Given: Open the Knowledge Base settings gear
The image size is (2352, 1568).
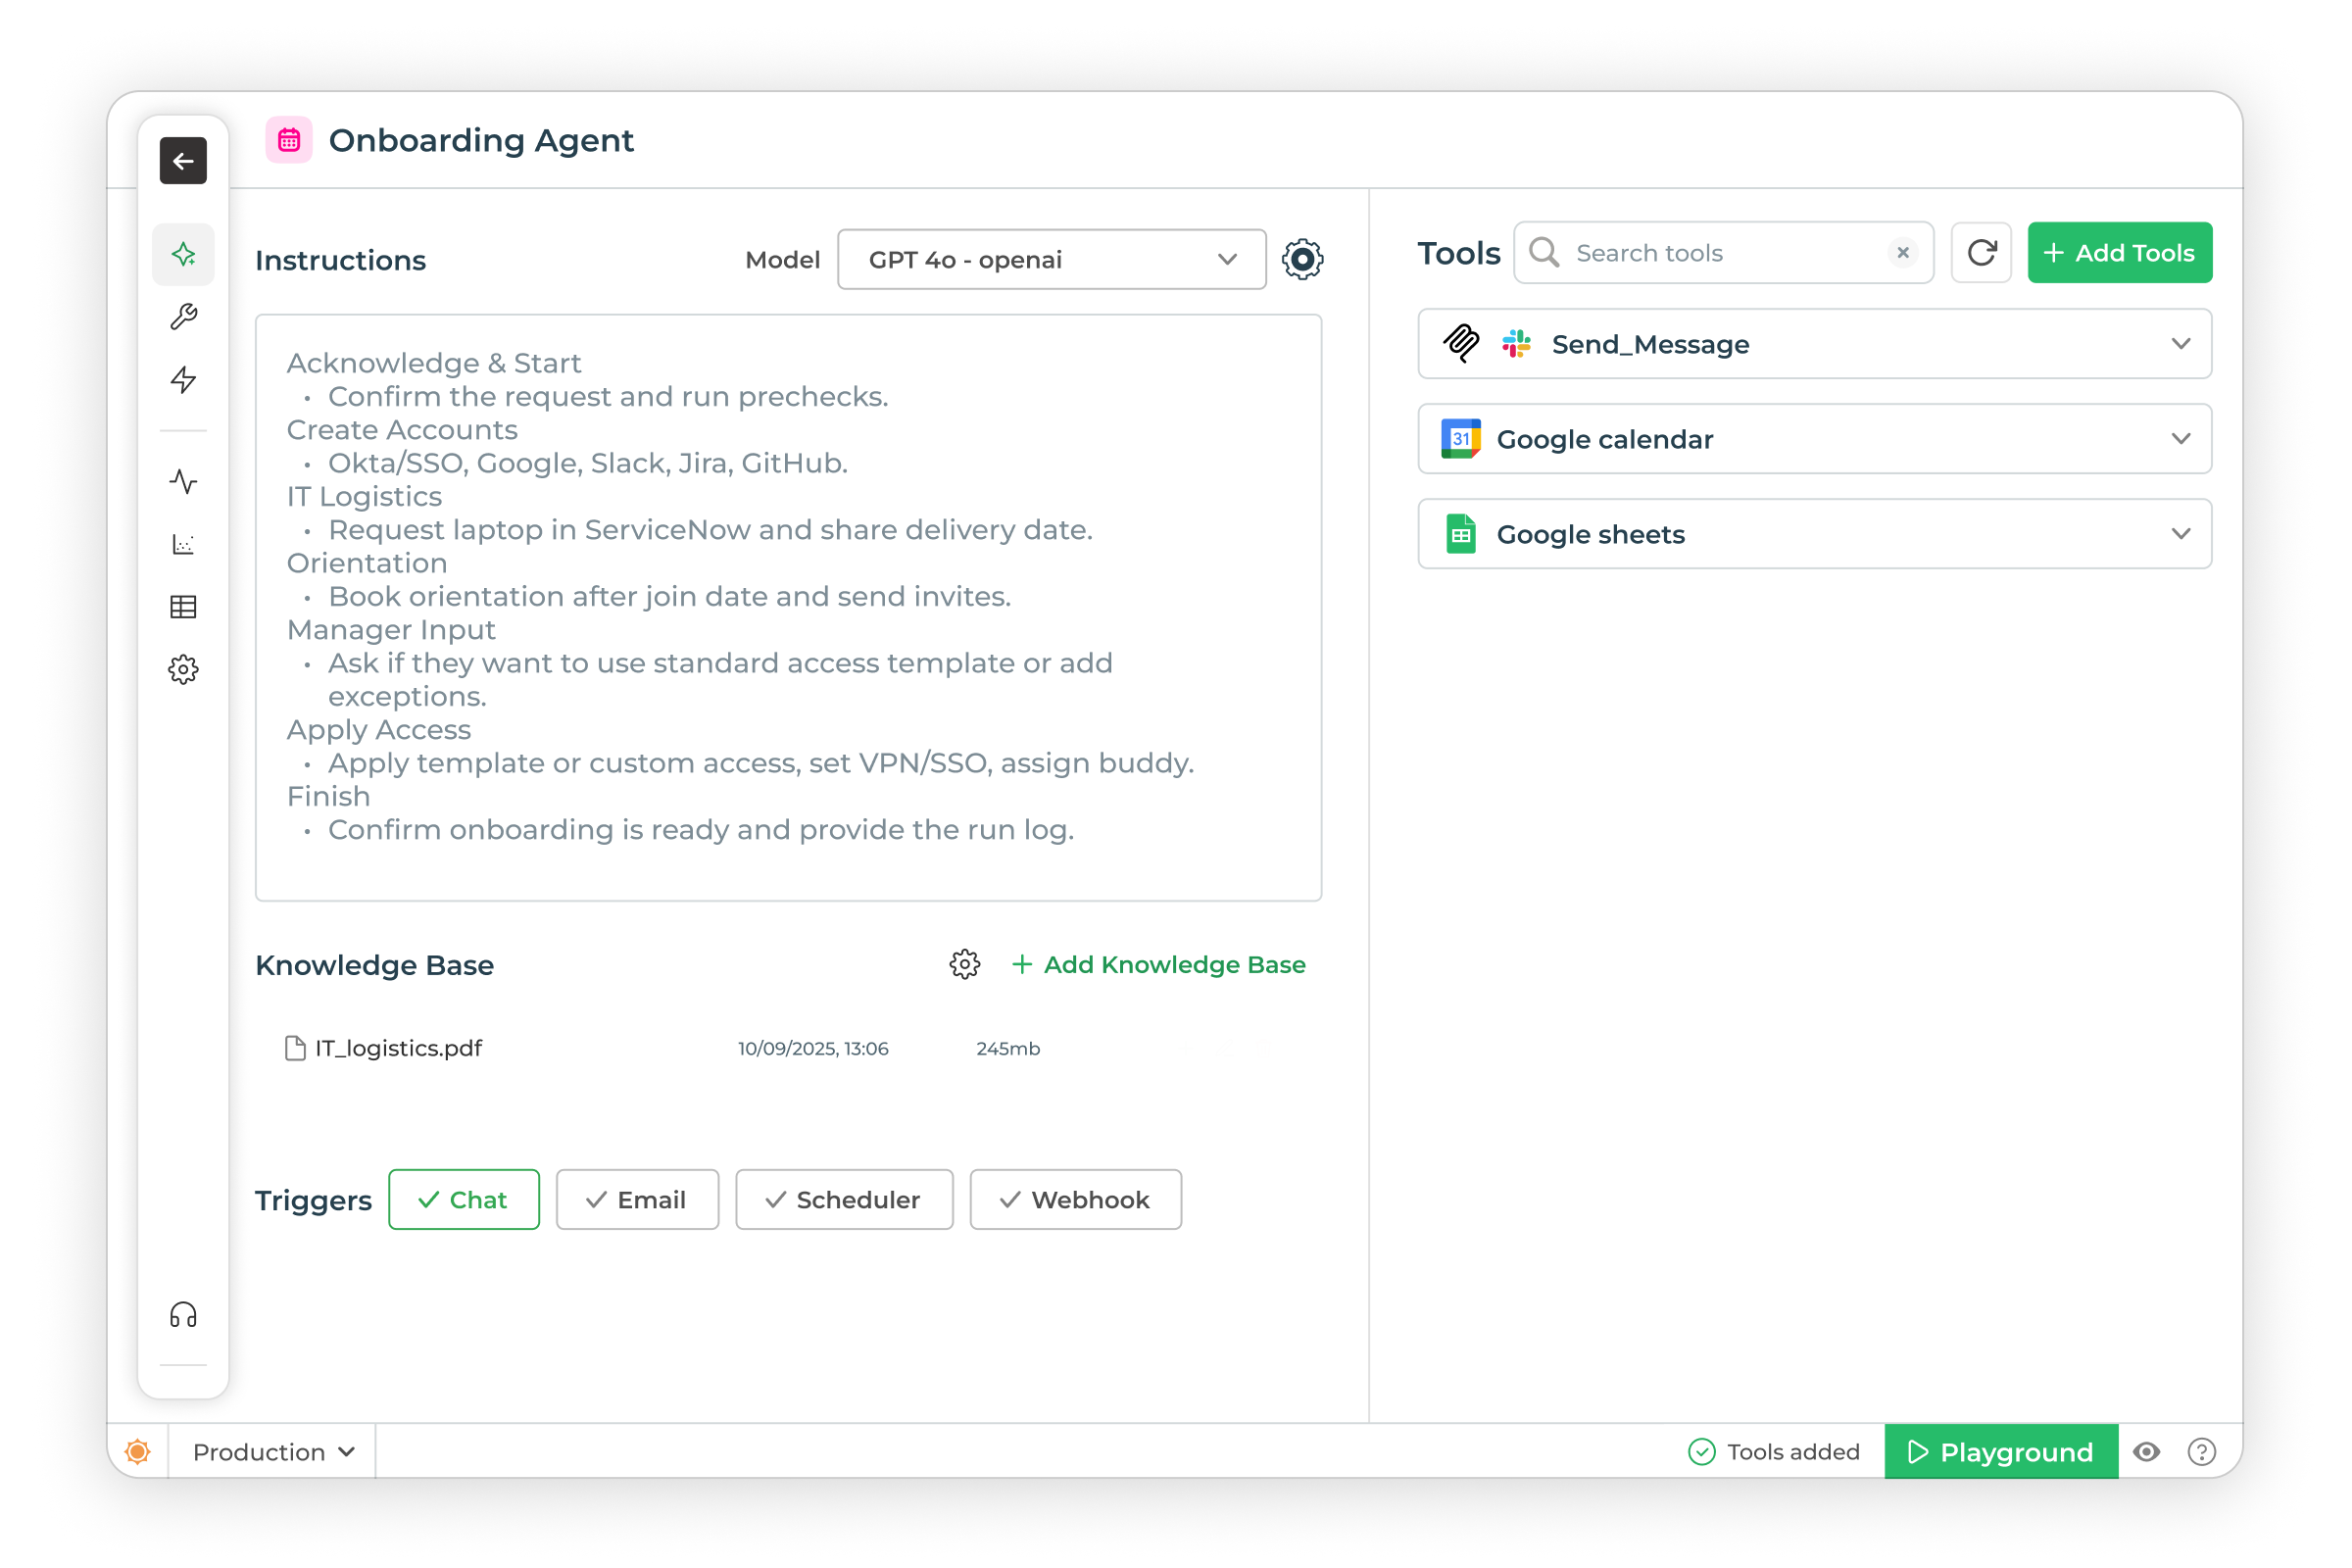Looking at the screenshot, I should pos(964,965).
